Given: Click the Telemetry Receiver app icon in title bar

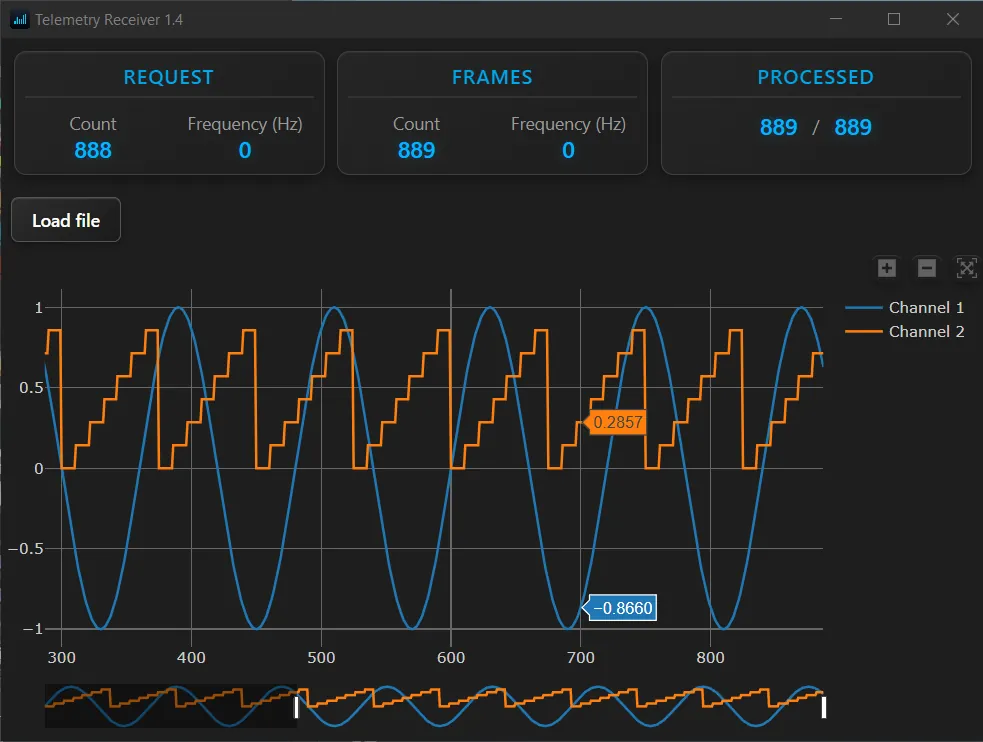Looking at the screenshot, I should pos(20,20).
